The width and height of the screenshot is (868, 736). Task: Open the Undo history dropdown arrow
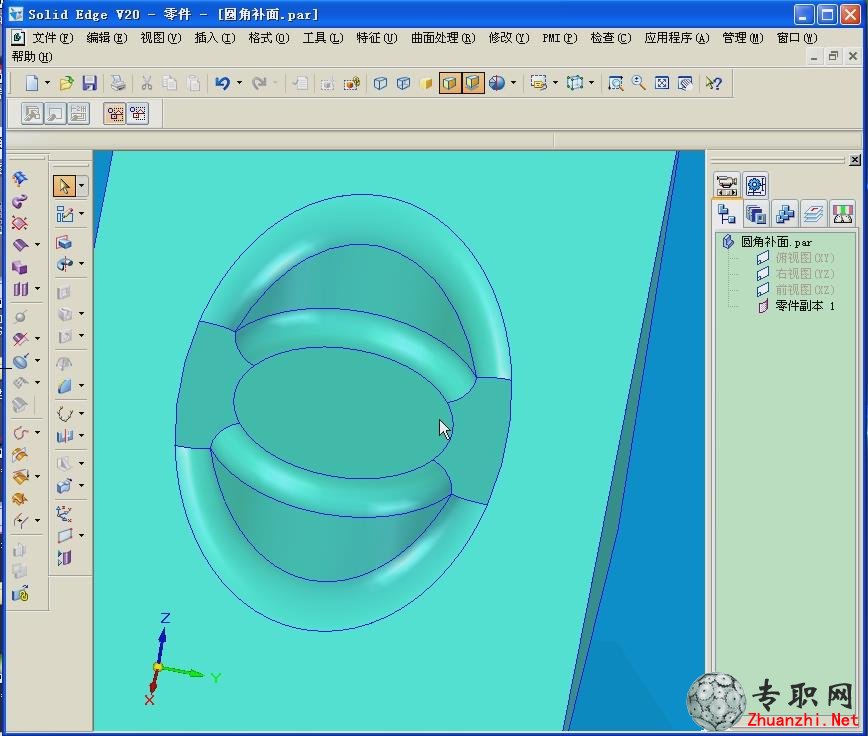(239, 83)
